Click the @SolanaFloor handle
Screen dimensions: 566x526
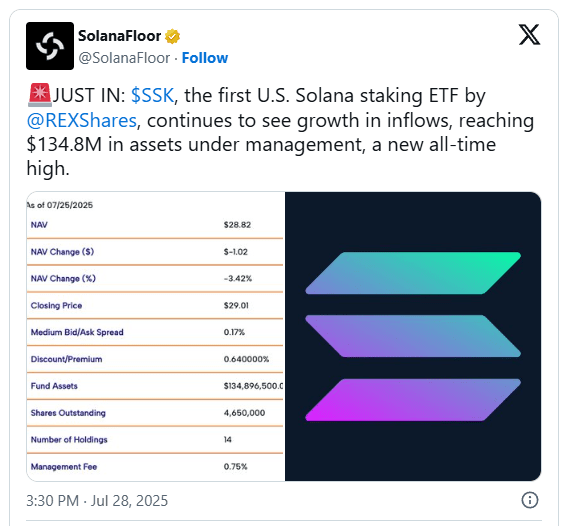coord(124,58)
